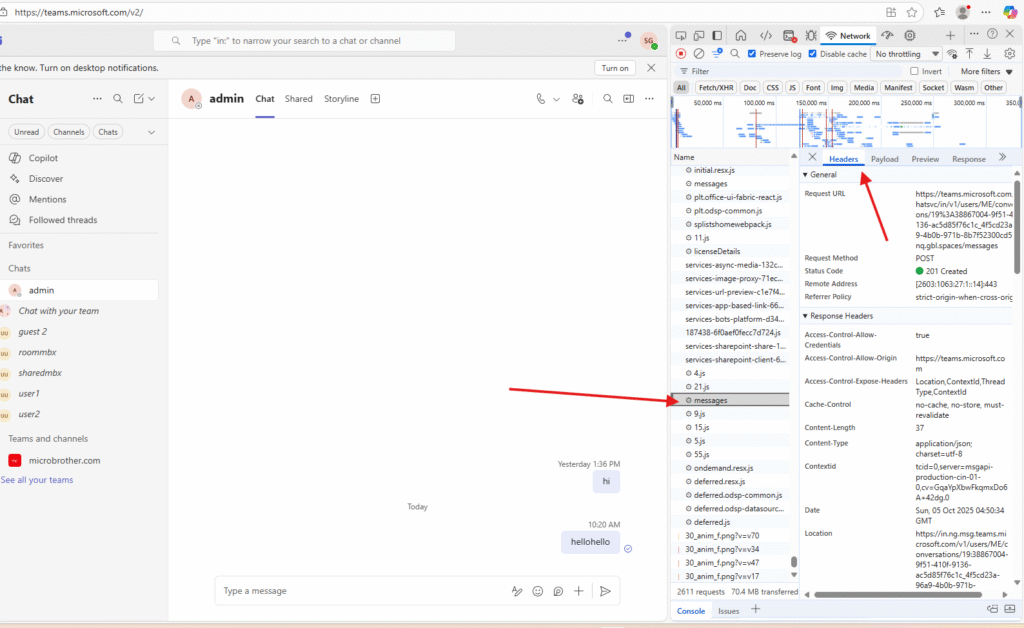Toggle the Disable cache checkbox
The width and height of the screenshot is (1024, 628).
click(813, 54)
